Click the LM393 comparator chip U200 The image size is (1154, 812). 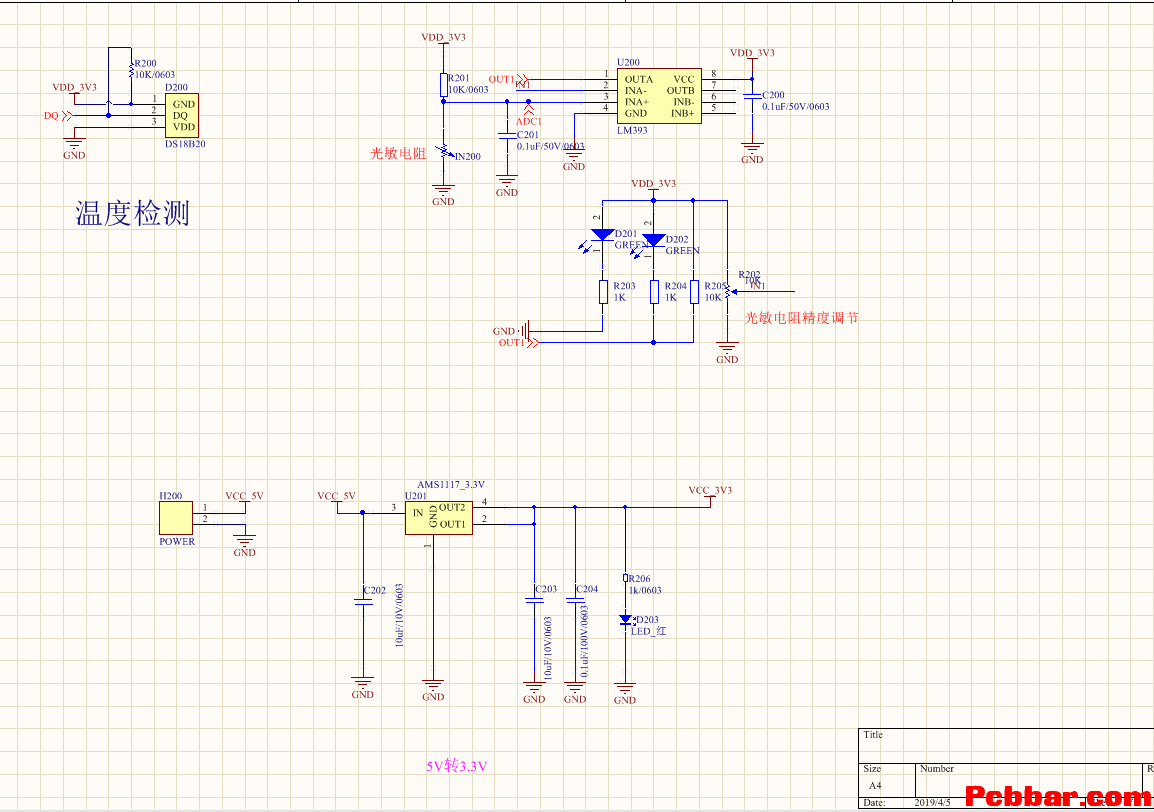coord(659,96)
